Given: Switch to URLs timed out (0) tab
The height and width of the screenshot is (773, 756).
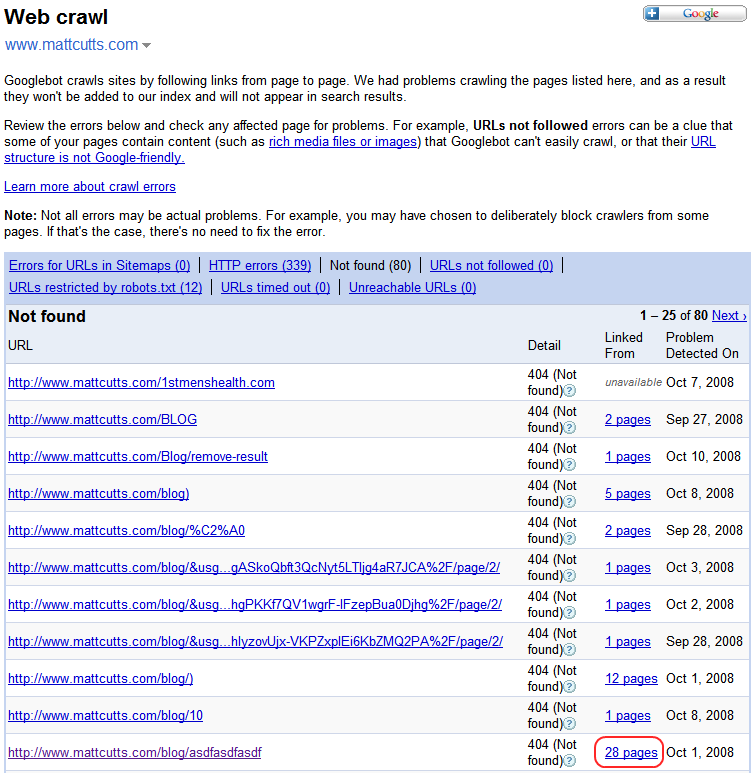Looking at the screenshot, I should pos(275,287).
